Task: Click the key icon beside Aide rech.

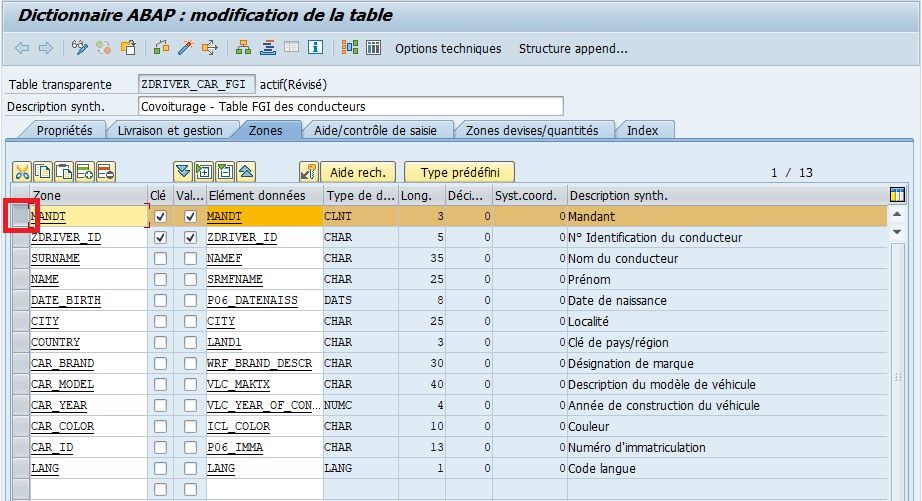Action: tap(309, 172)
